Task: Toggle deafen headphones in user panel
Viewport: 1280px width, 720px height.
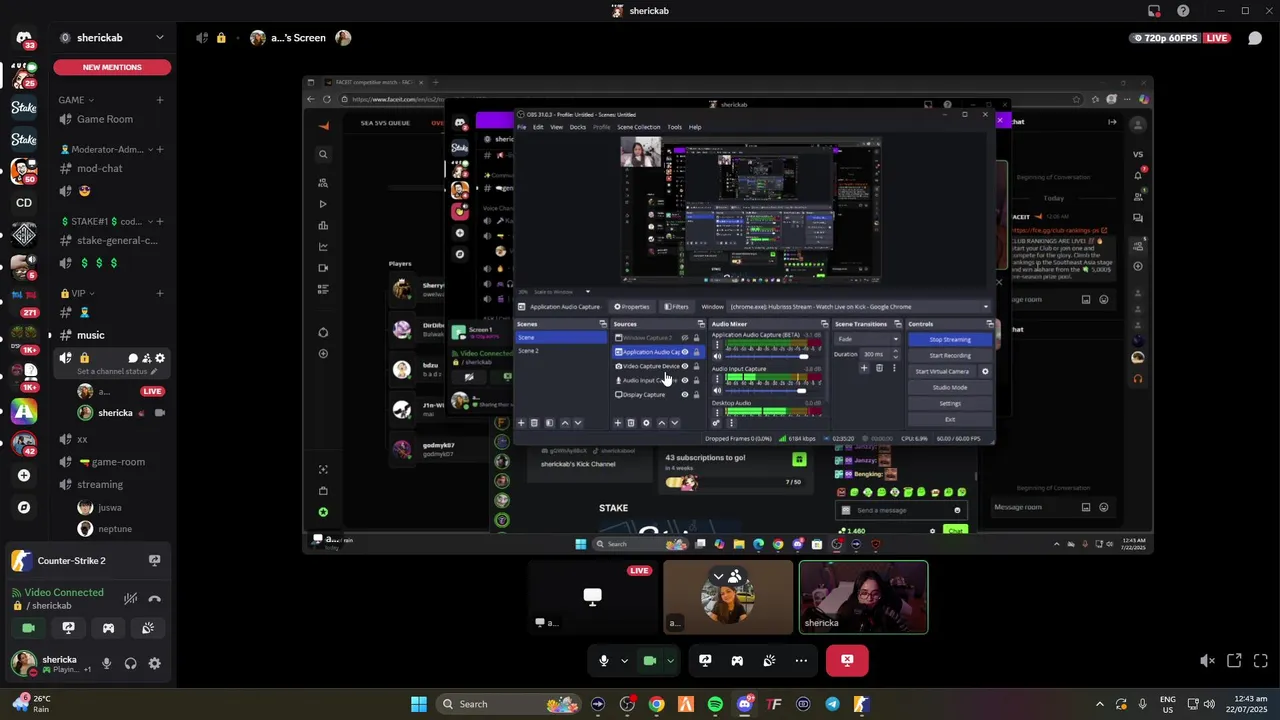Action: (x=130, y=663)
